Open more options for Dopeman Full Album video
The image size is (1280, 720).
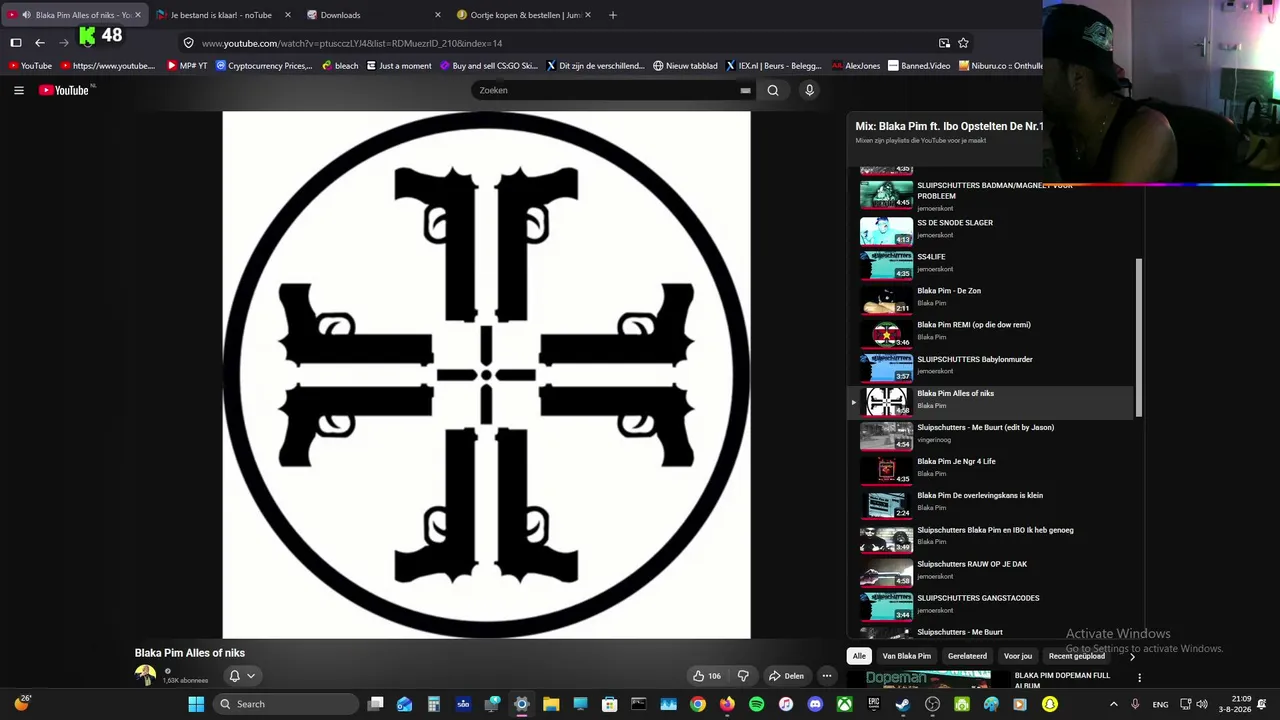(x=1139, y=678)
